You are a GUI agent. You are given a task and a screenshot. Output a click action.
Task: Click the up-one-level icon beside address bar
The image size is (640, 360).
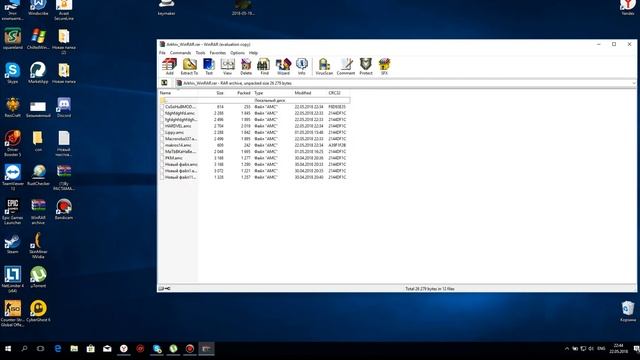click(164, 83)
